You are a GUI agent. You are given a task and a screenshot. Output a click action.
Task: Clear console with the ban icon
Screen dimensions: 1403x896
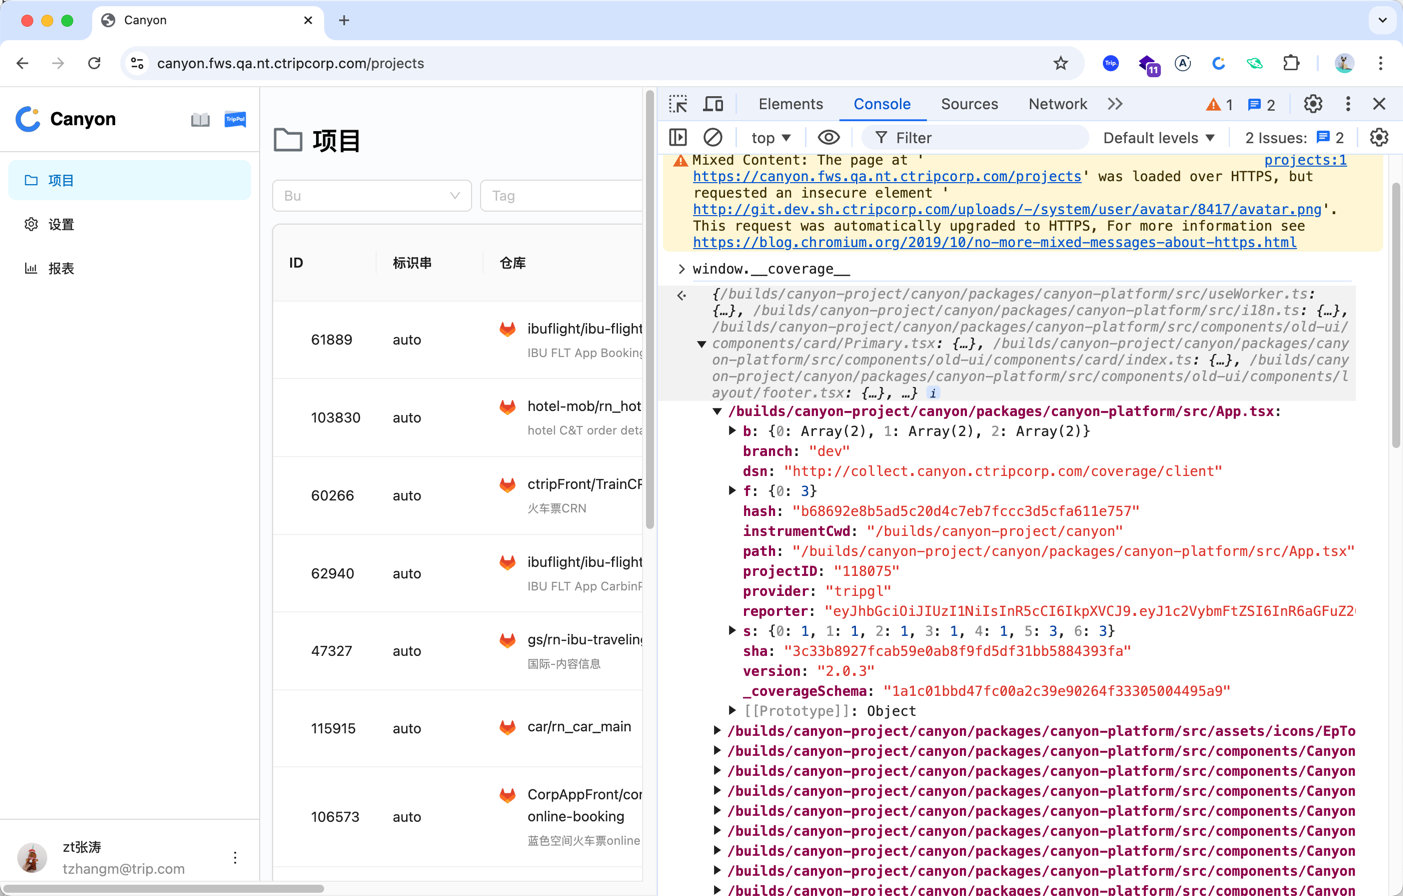713,138
